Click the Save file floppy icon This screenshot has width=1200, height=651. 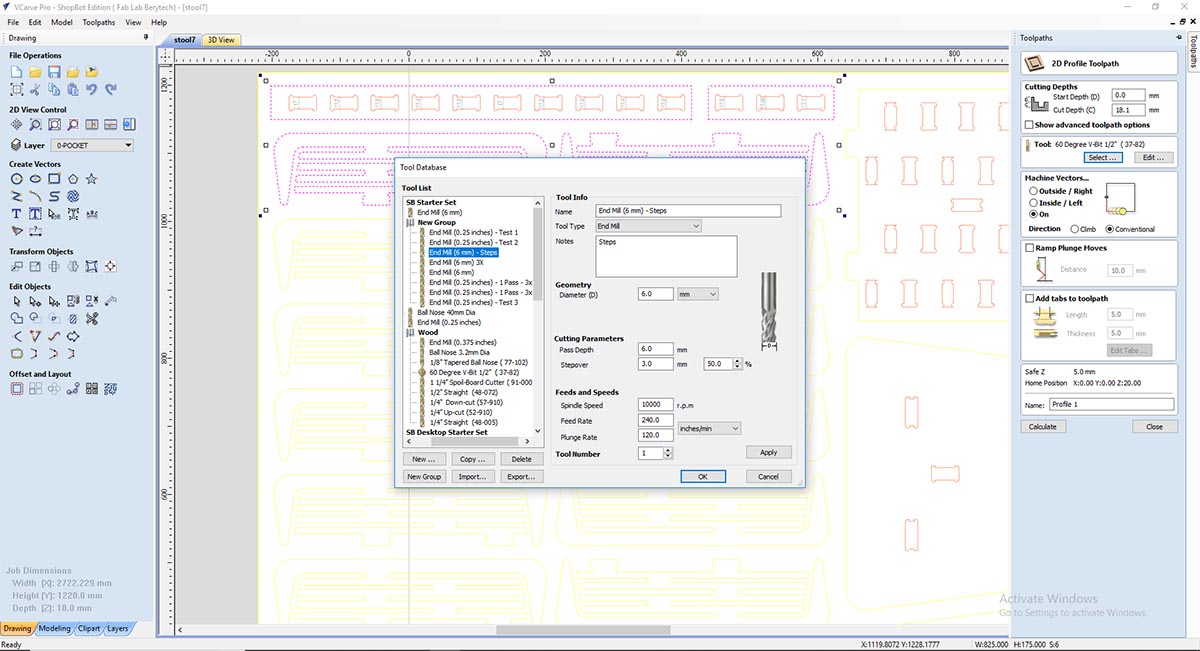click(x=54, y=72)
